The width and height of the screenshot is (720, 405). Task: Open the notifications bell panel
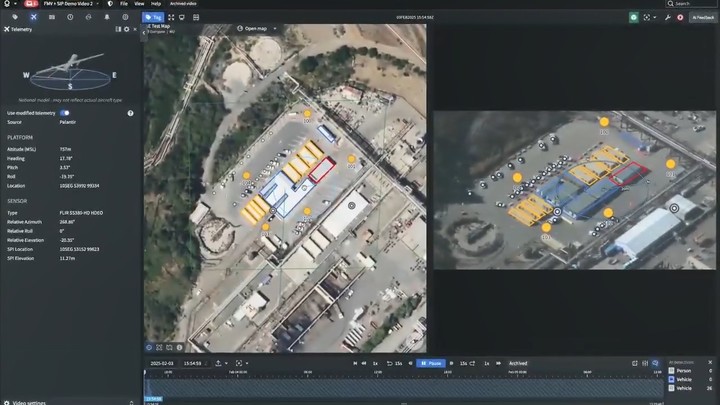click(x=106, y=17)
